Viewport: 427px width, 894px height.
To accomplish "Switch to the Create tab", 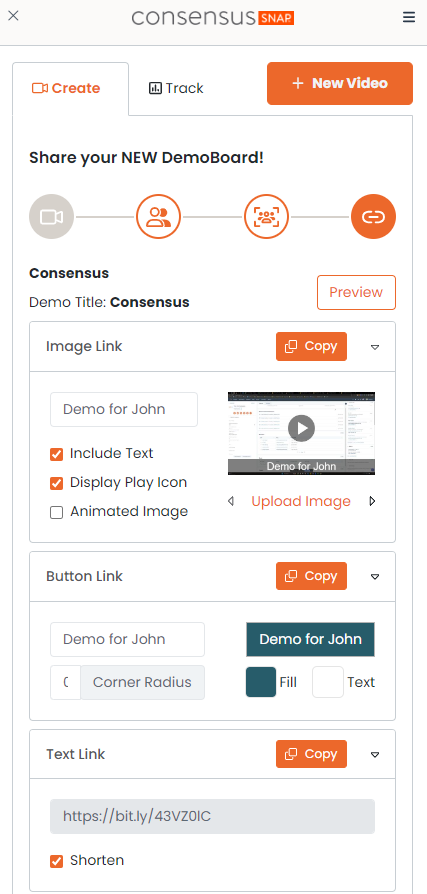I will (71, 89).
